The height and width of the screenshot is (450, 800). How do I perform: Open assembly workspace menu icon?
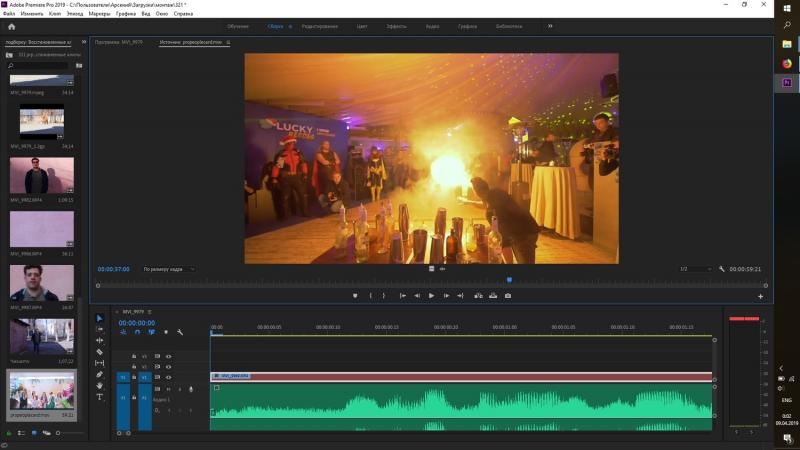290,26
